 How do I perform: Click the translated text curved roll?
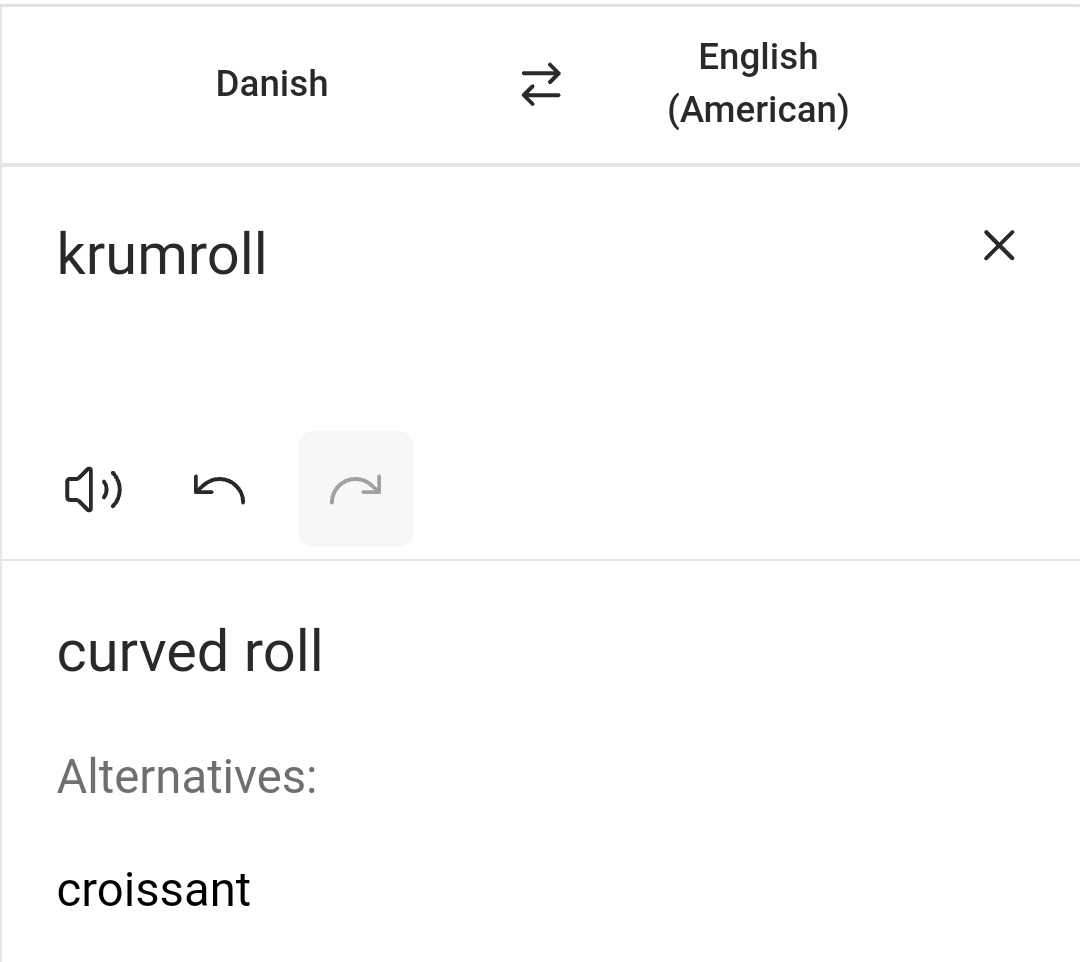pos(189,651)
